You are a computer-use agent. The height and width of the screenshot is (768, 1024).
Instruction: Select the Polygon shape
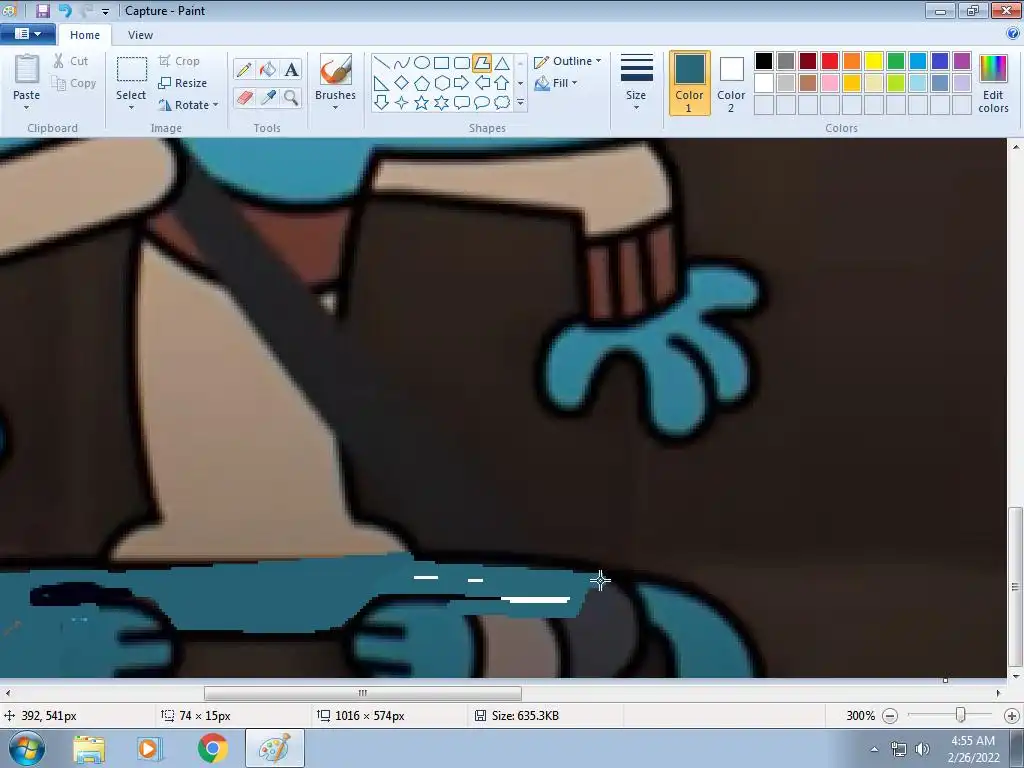[x=482, y=63]
